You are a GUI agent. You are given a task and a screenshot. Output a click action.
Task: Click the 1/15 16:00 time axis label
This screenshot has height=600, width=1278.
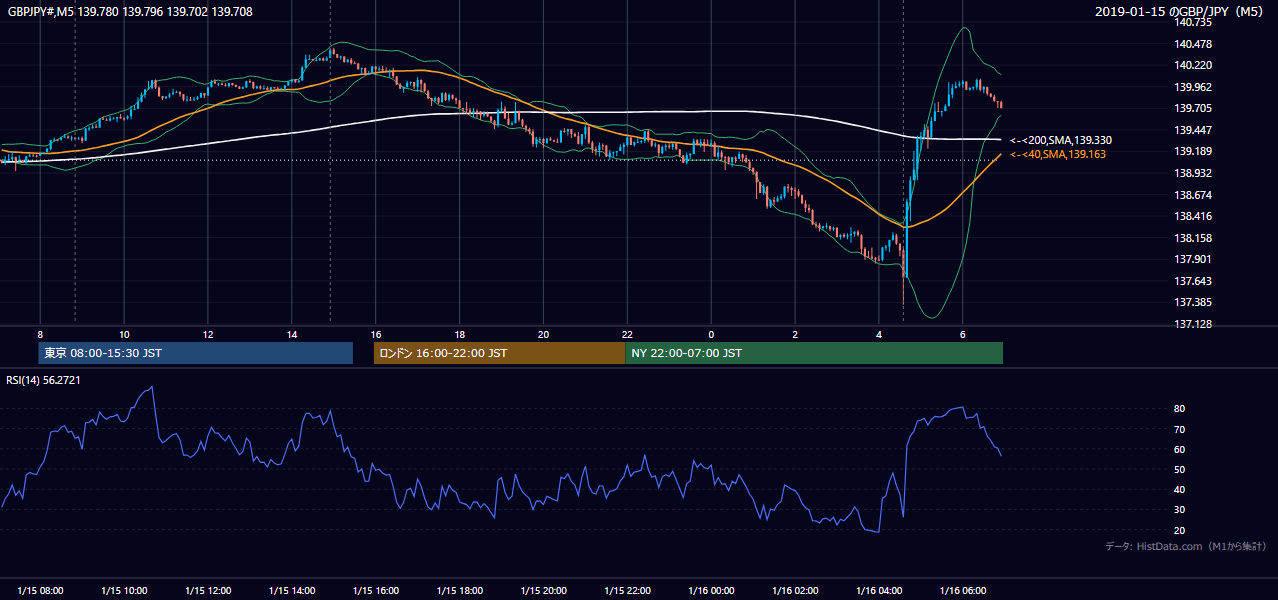point(376,591)
